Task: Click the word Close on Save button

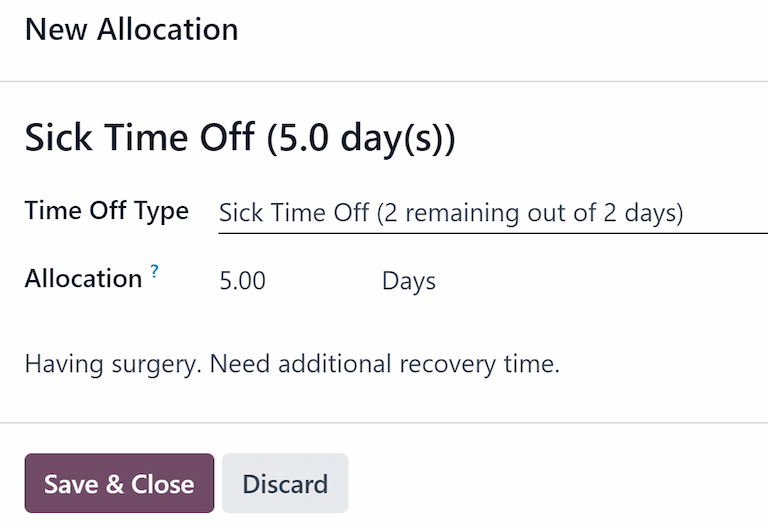Action: click(163, 484)
